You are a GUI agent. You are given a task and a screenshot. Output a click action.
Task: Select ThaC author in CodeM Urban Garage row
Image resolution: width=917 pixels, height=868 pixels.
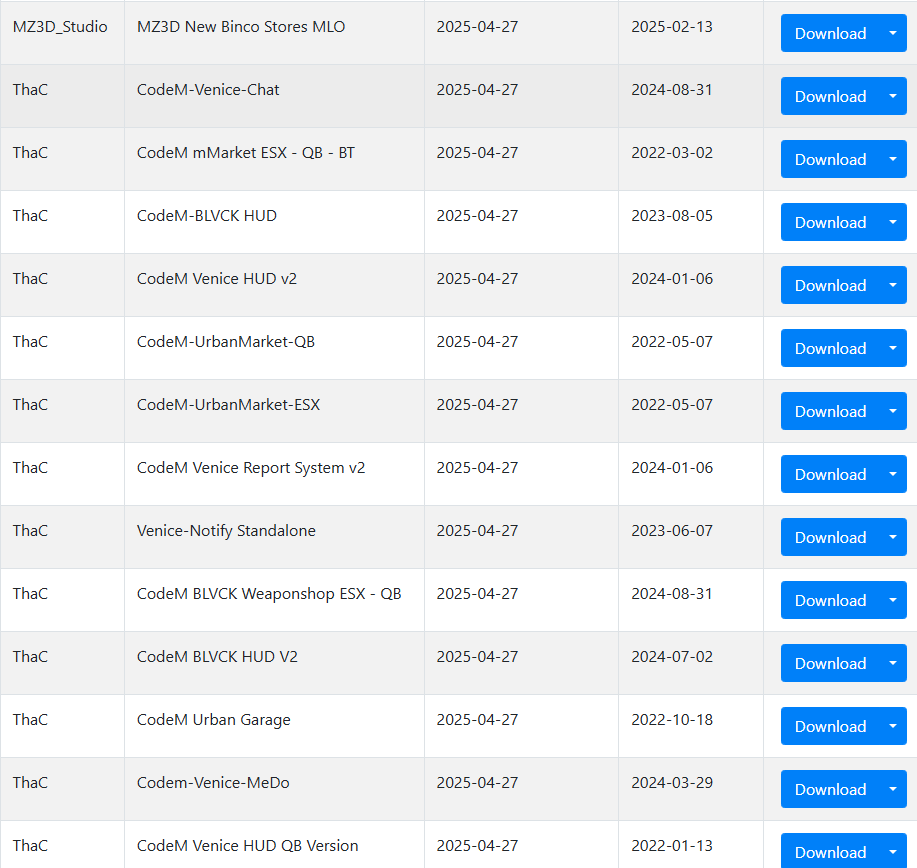[30, 719]
